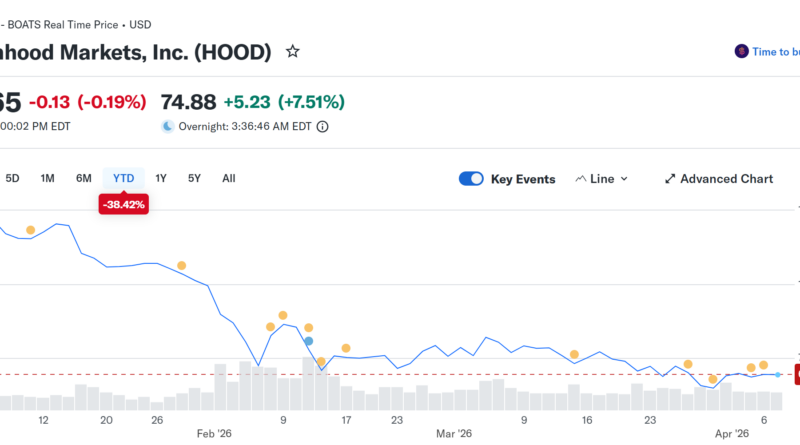Show the All time range
The width and height of the screenshot is (800, 445).
229,178
